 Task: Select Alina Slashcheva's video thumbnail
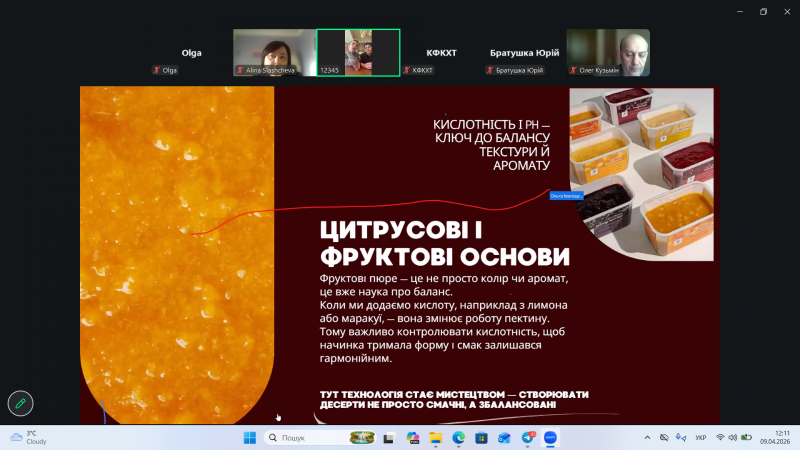click(274, 52)
